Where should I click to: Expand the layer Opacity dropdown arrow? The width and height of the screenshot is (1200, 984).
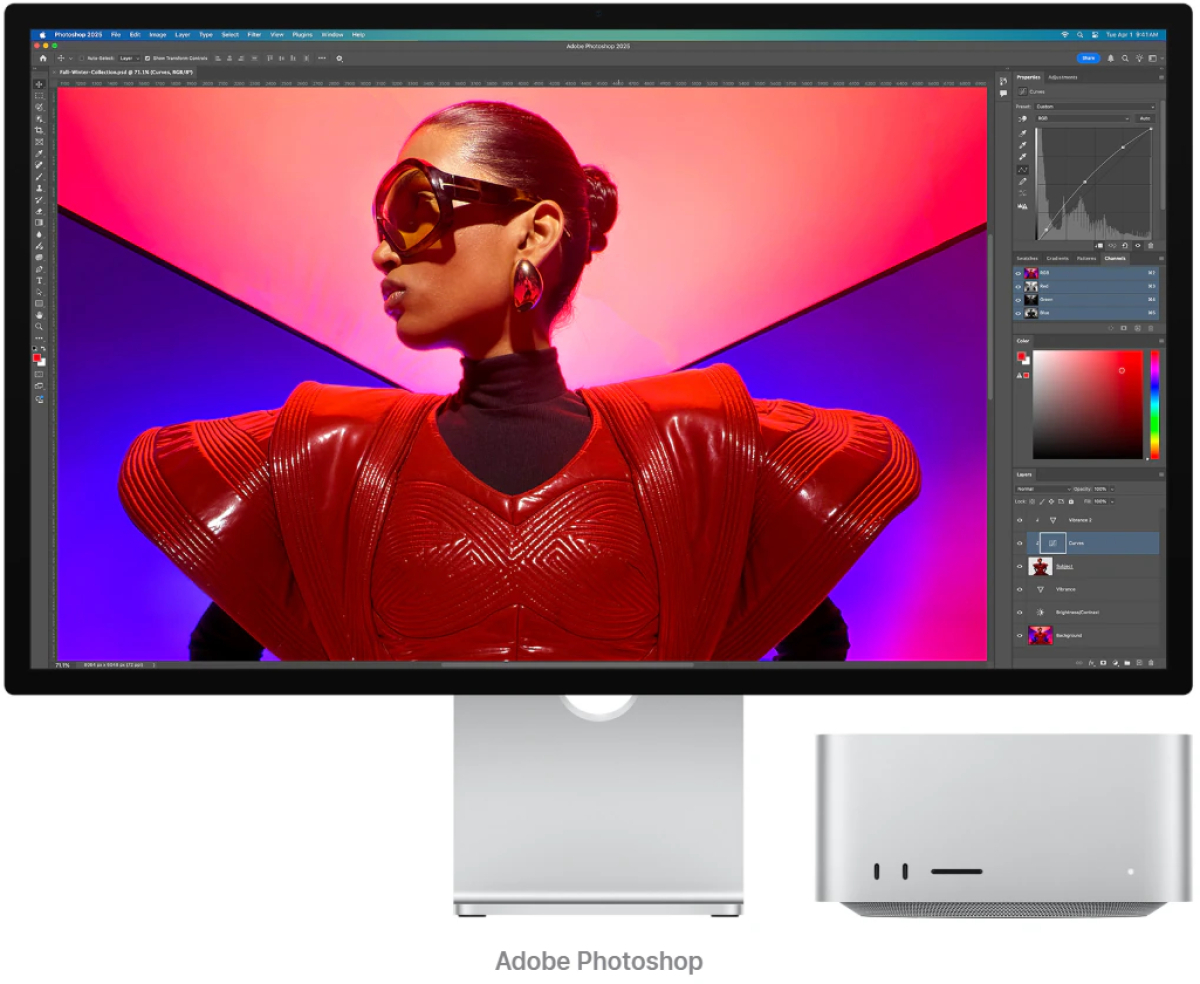pos(1111,488)
